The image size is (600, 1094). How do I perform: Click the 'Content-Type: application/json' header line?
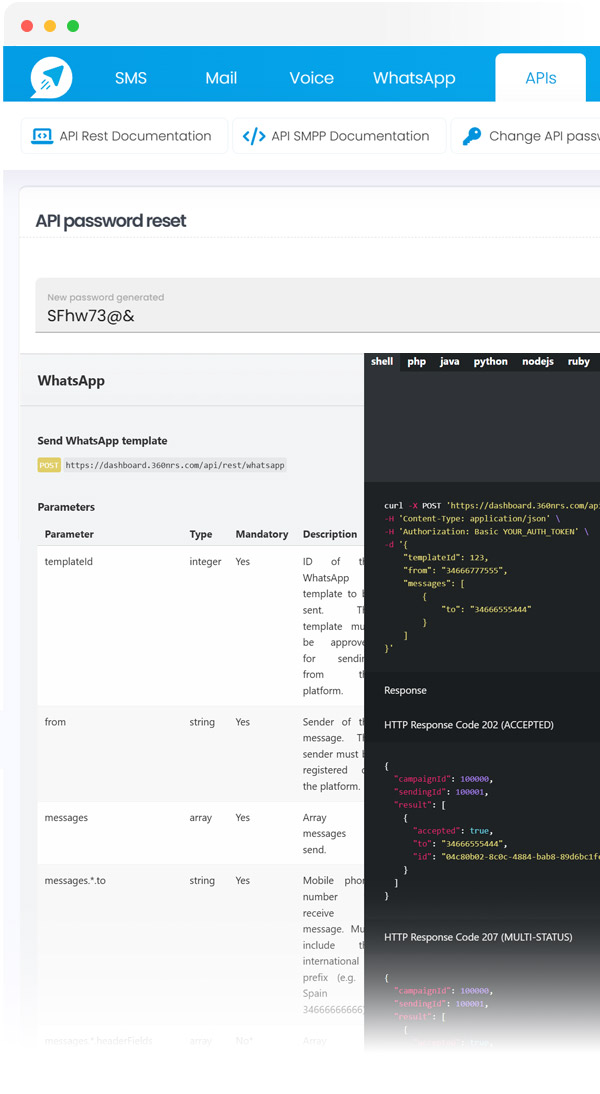pos(472,518)
